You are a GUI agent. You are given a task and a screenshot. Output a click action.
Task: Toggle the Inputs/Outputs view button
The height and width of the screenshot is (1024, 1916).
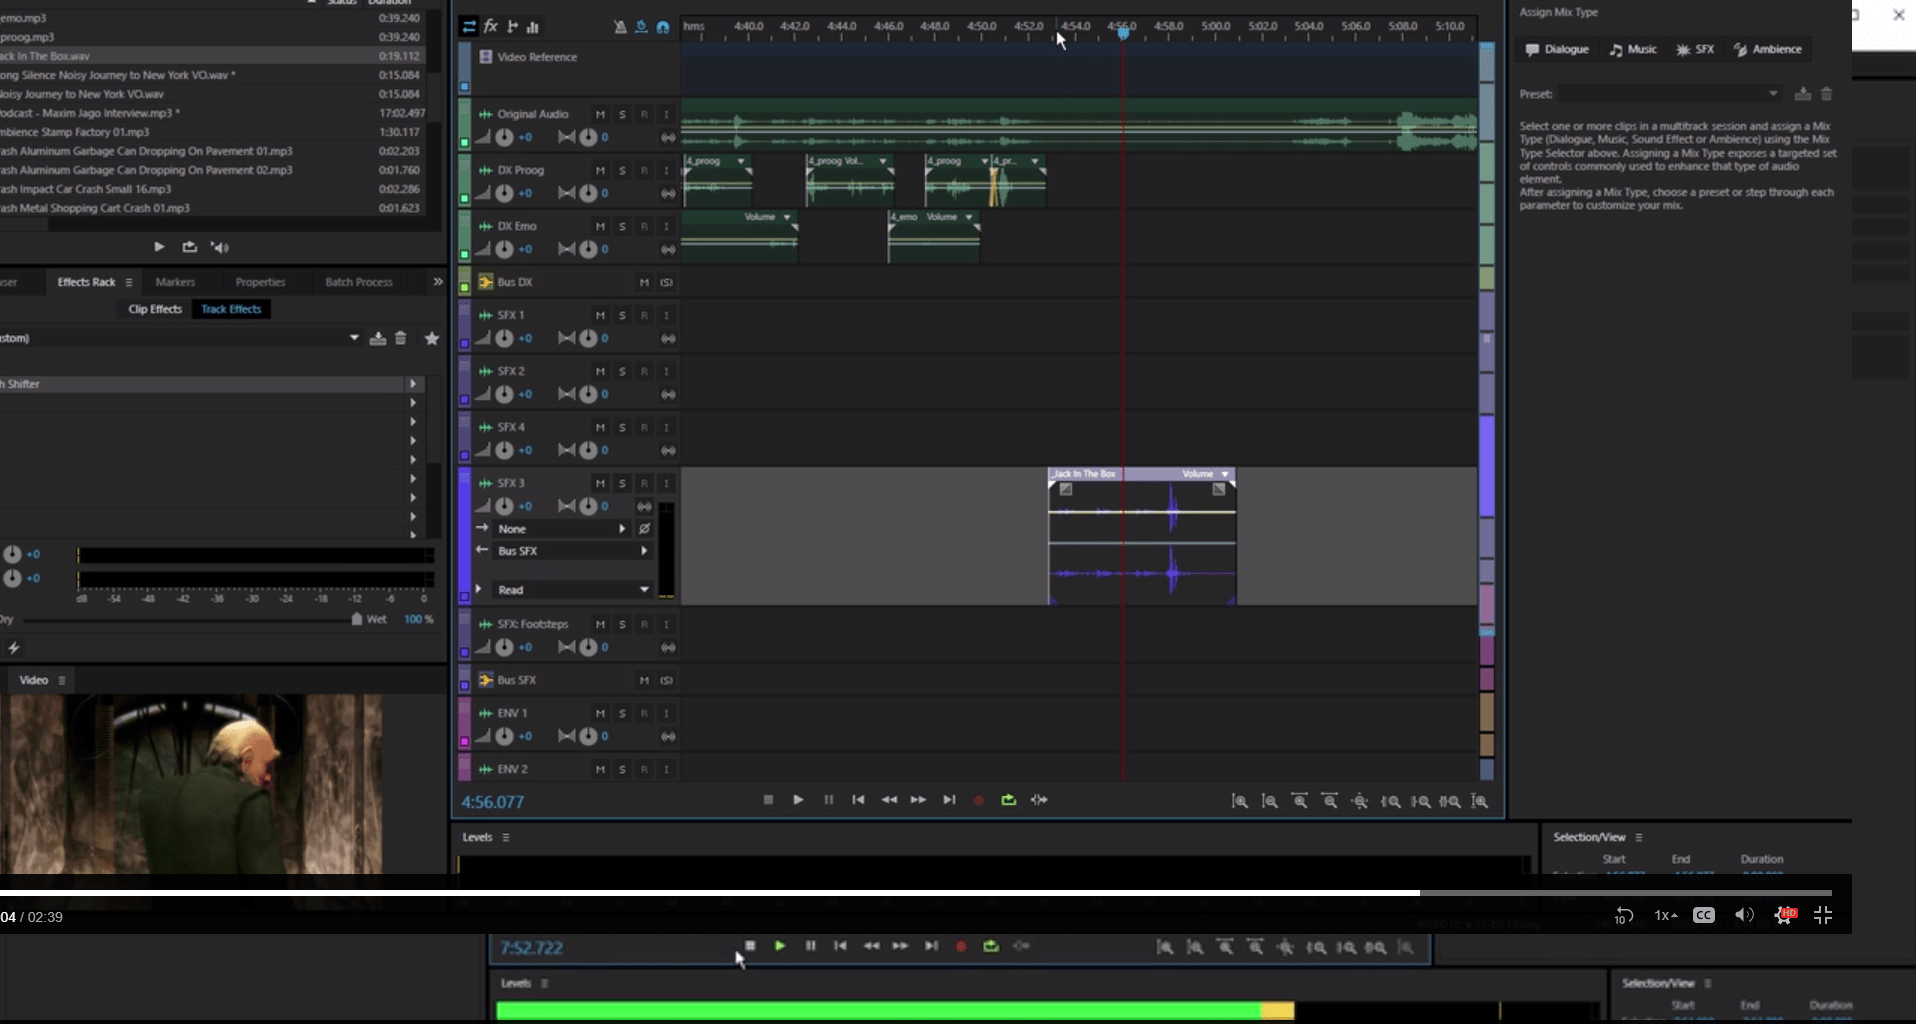469,27
